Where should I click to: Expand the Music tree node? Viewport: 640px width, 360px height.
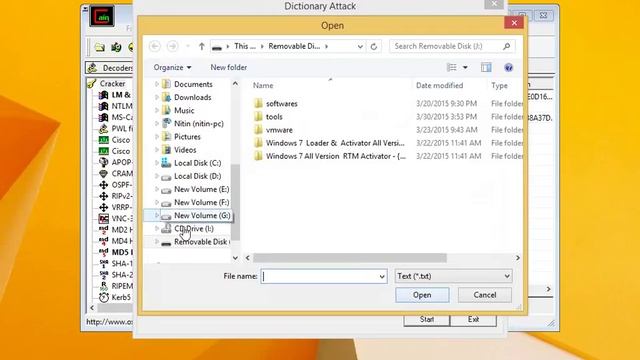(157, 110)
